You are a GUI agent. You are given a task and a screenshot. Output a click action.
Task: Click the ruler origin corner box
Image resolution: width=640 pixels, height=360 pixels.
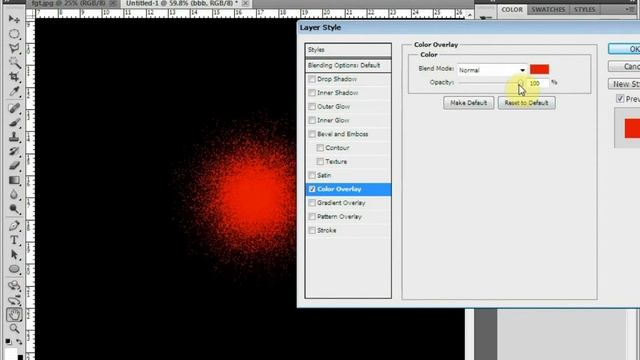point(30,15)
